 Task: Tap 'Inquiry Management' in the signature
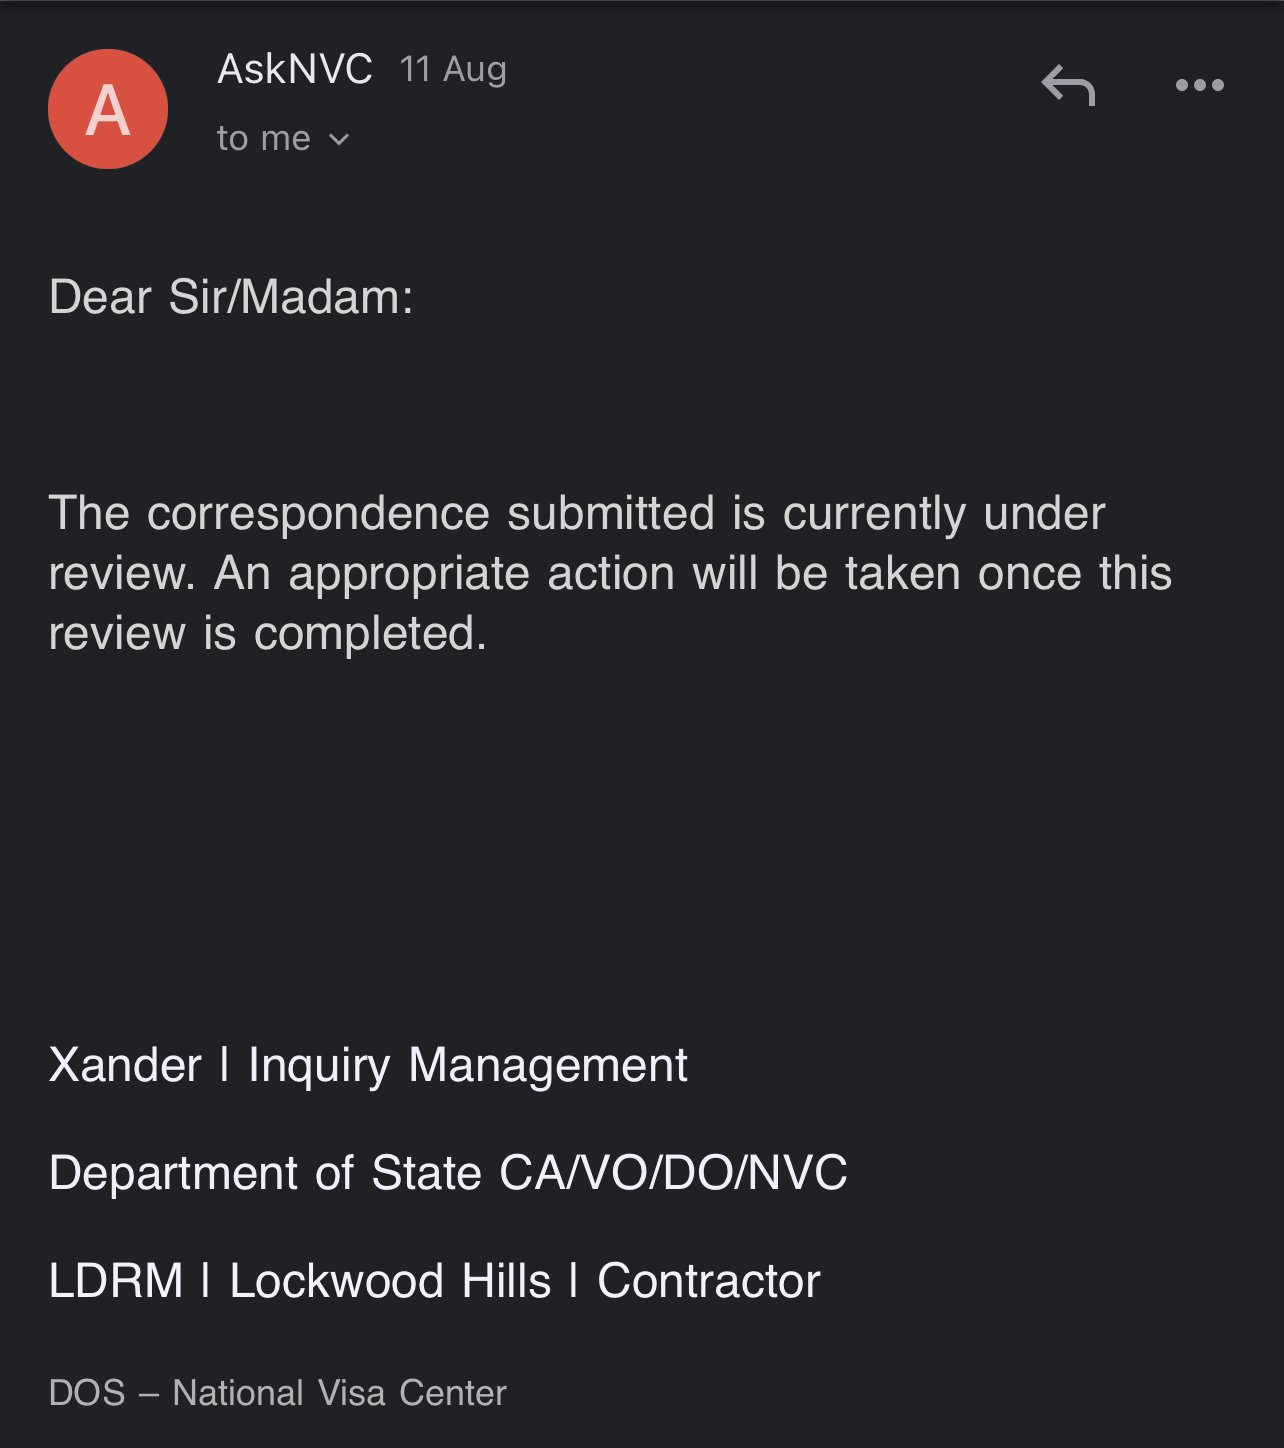tap(468, 1066)
